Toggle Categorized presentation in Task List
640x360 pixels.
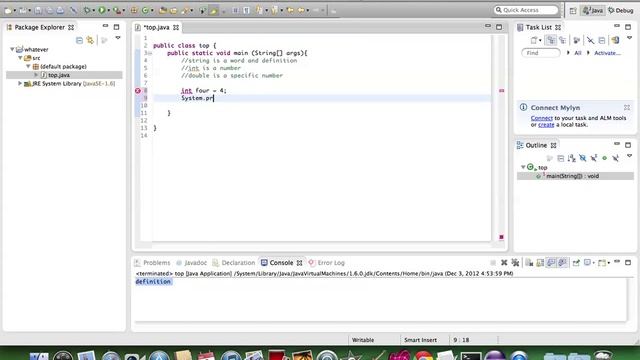(x=551, y=40)
